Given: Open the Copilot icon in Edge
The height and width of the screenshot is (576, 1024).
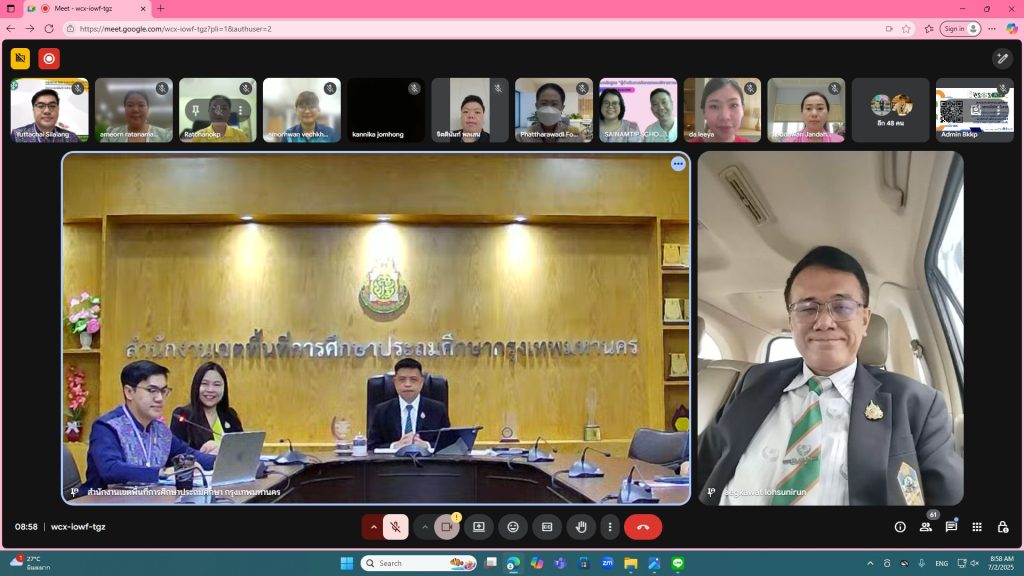Looking at the screenshot, I should point(1012,29).
